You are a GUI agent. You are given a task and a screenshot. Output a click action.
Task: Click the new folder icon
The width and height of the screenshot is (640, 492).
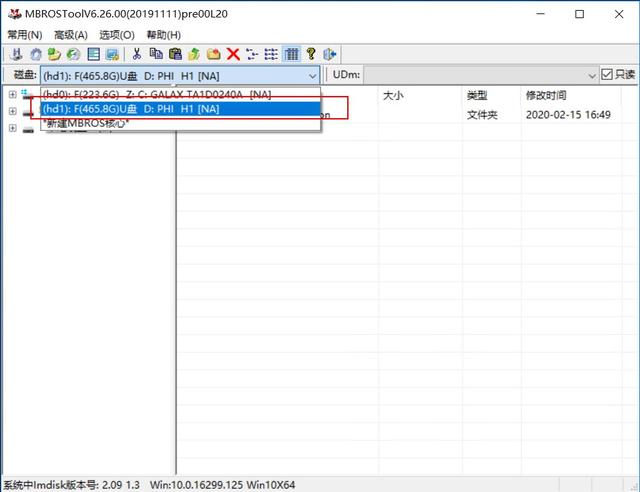pyautogui.click(x=213, y=54)
